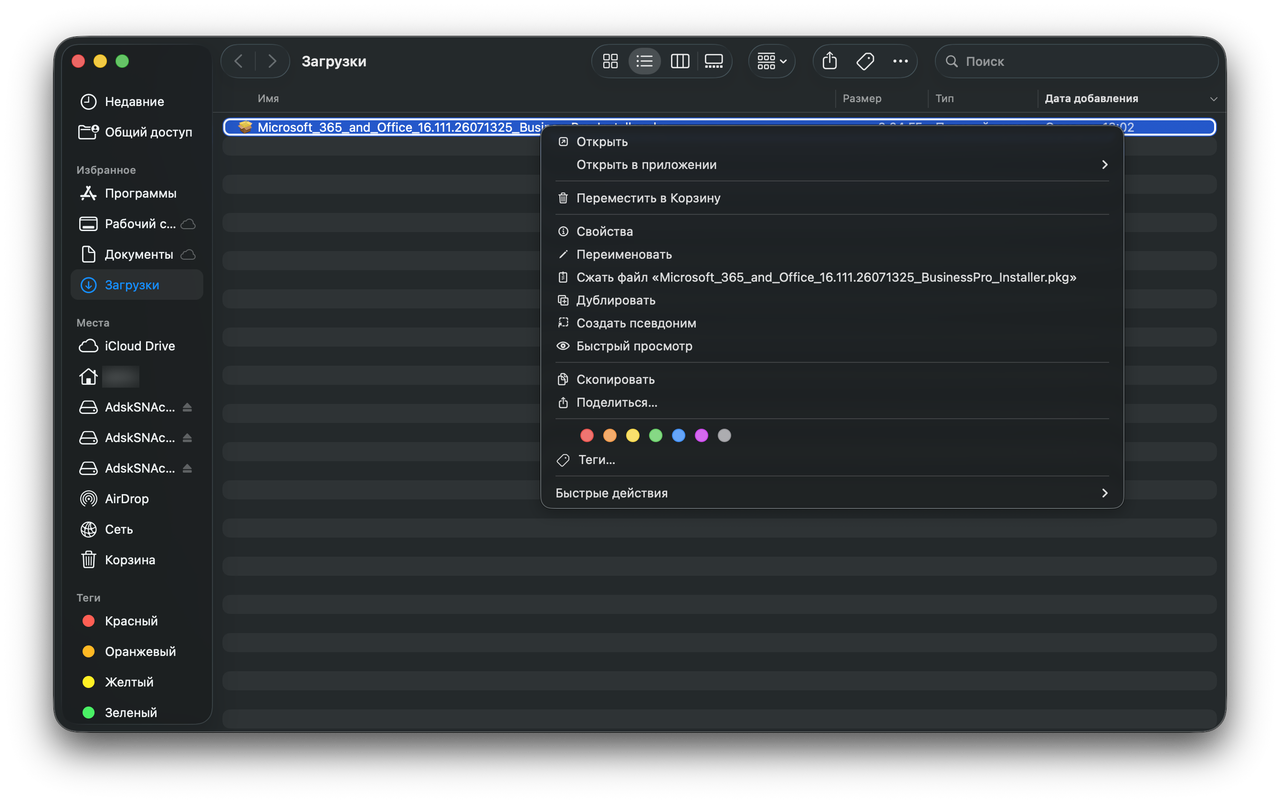Screen dimensions: 1280x803
Task: Click the sort chevron in Дата добавления header
Action: coord(1213,99)
